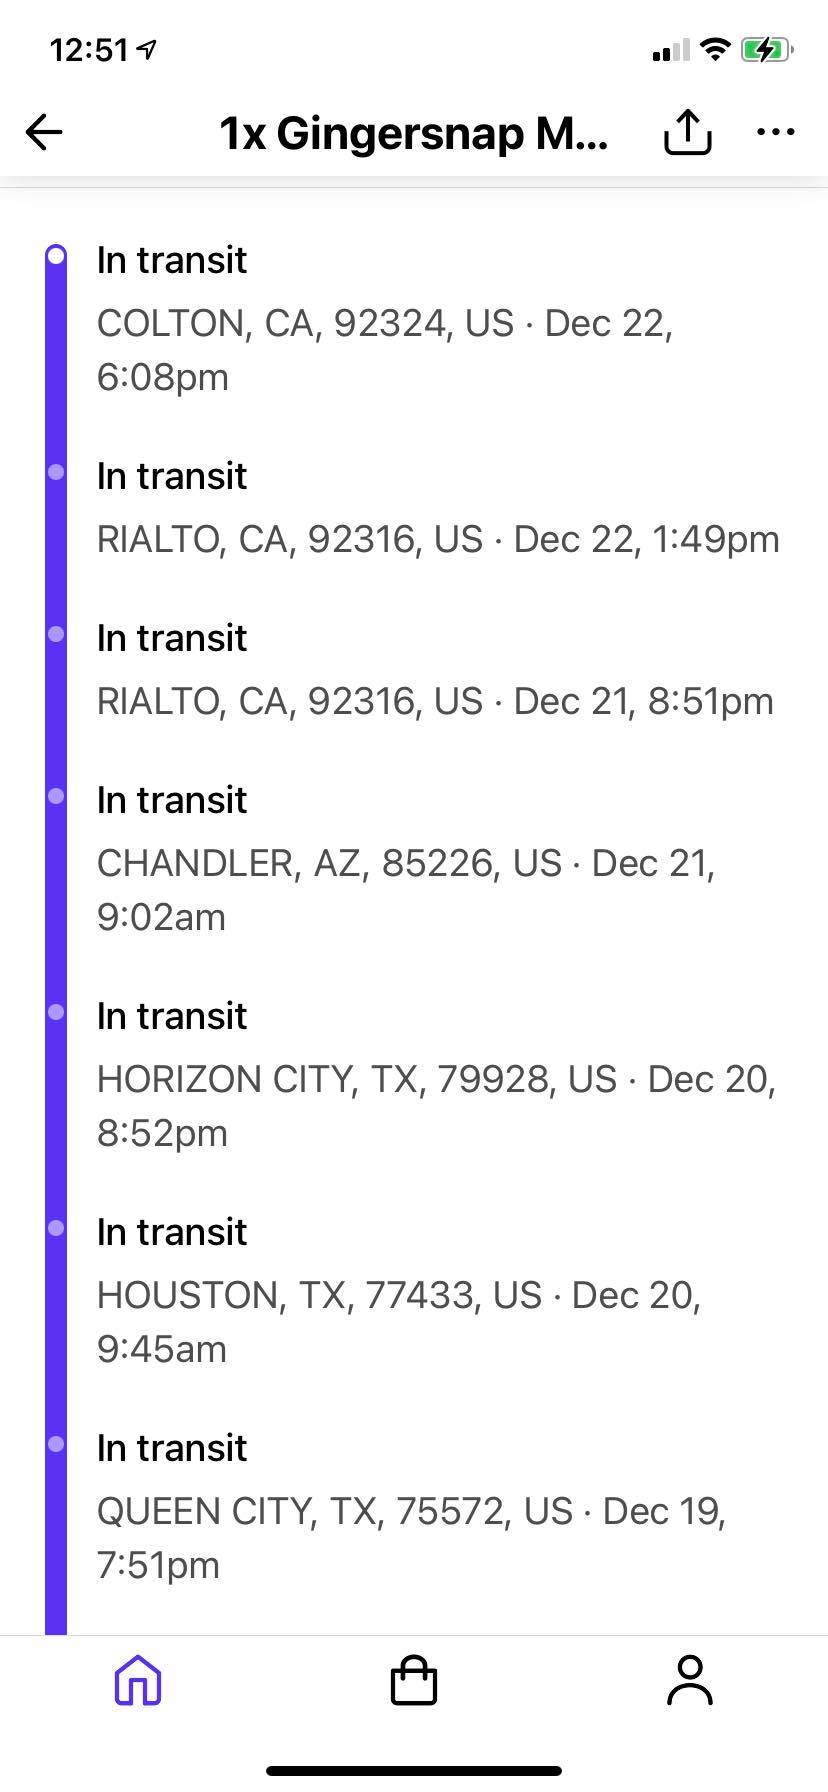Tap the back arrow
Viewport: 828px width, 1792px height.
(x=44, y=132)
